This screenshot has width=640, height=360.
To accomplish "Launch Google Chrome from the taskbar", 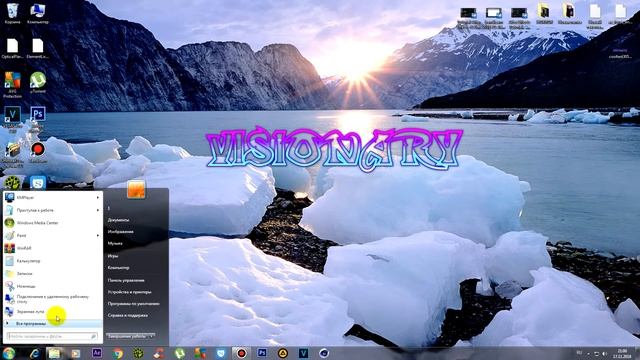I will [118, 353].
